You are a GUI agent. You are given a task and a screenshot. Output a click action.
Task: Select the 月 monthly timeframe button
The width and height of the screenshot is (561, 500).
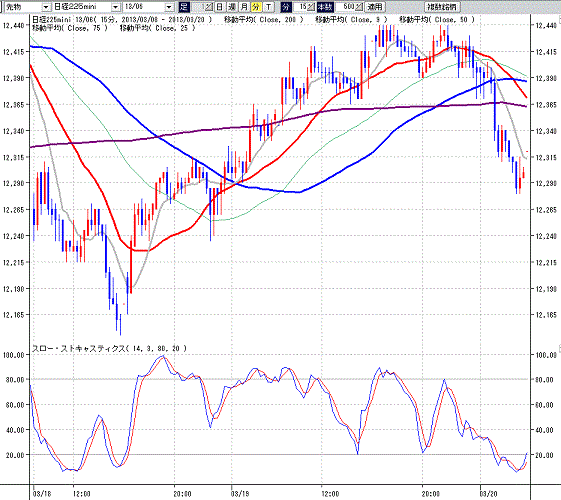click(x=244, y=7)
